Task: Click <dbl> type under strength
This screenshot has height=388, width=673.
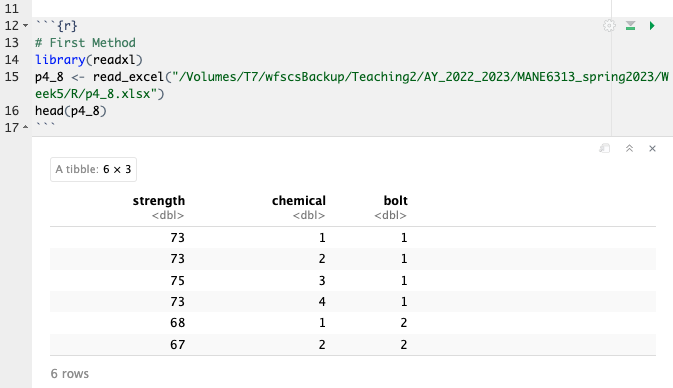Action: coord(168,215)
